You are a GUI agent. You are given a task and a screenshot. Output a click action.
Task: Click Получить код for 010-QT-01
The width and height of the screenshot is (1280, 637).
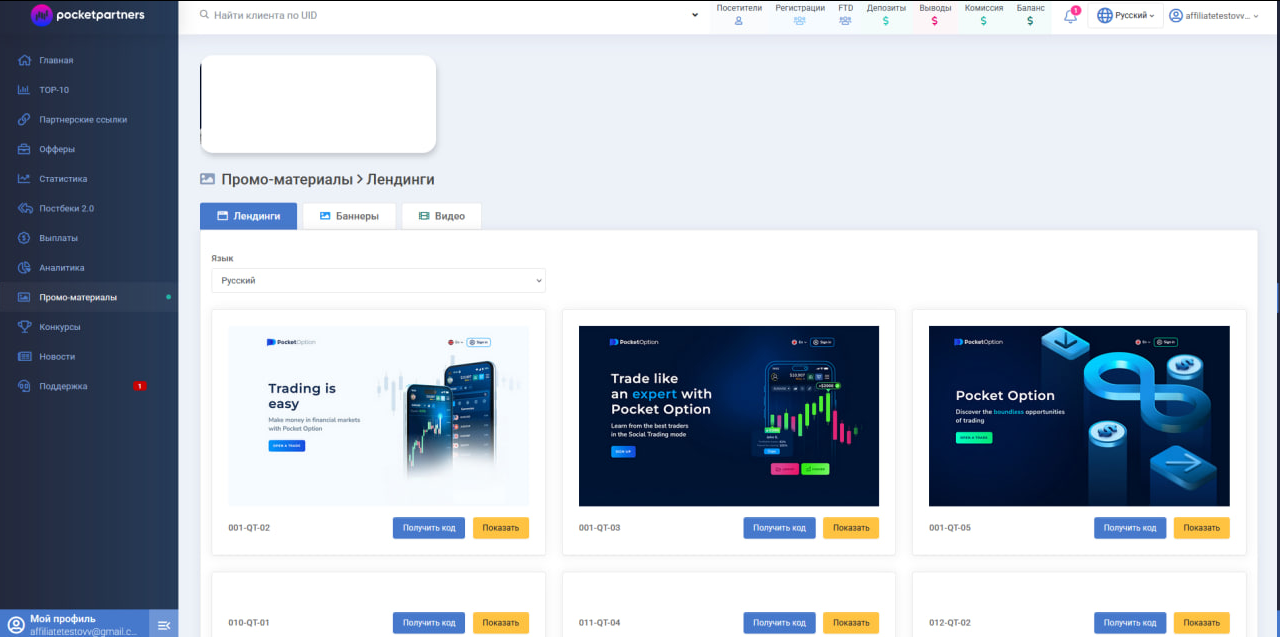429,623
